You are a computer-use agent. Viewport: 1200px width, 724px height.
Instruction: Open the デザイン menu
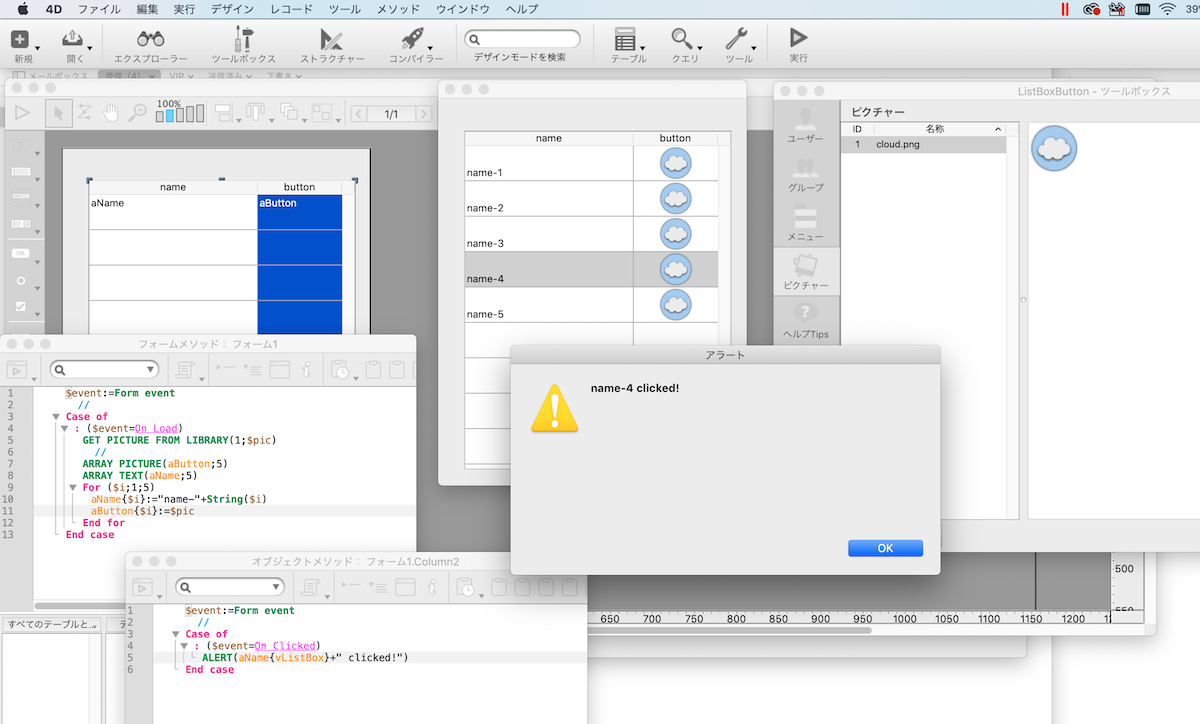[232, 9]
